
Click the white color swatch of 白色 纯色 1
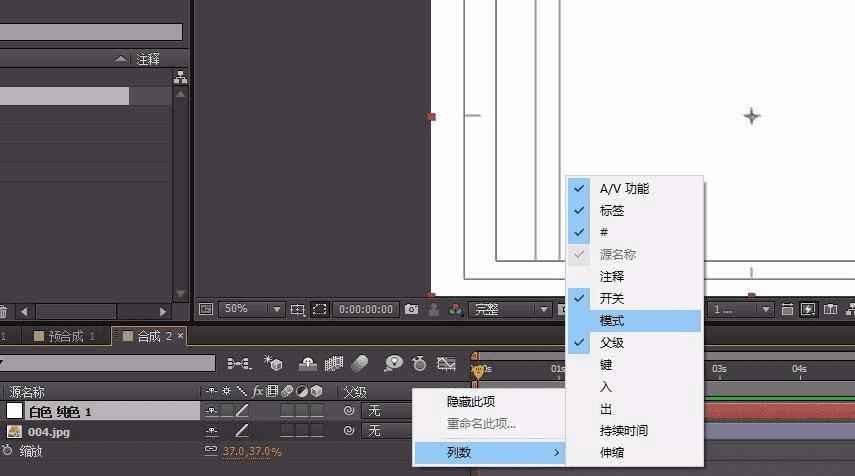pos(14,411)
